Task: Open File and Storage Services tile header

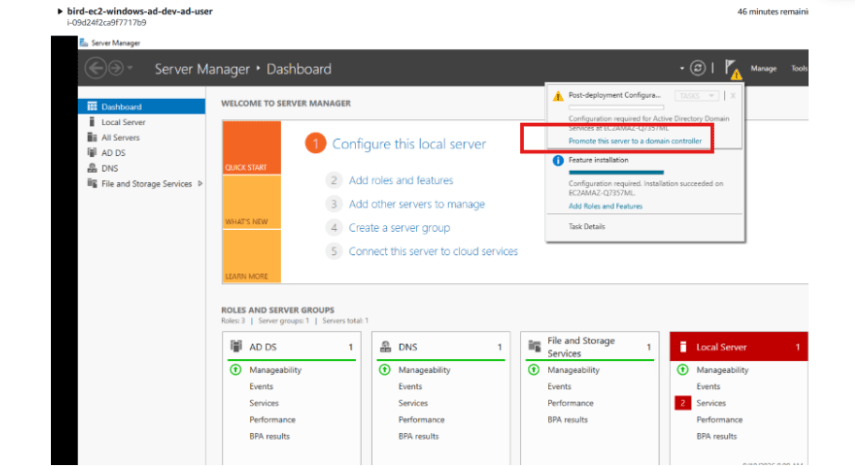Action: coord(589,347)
